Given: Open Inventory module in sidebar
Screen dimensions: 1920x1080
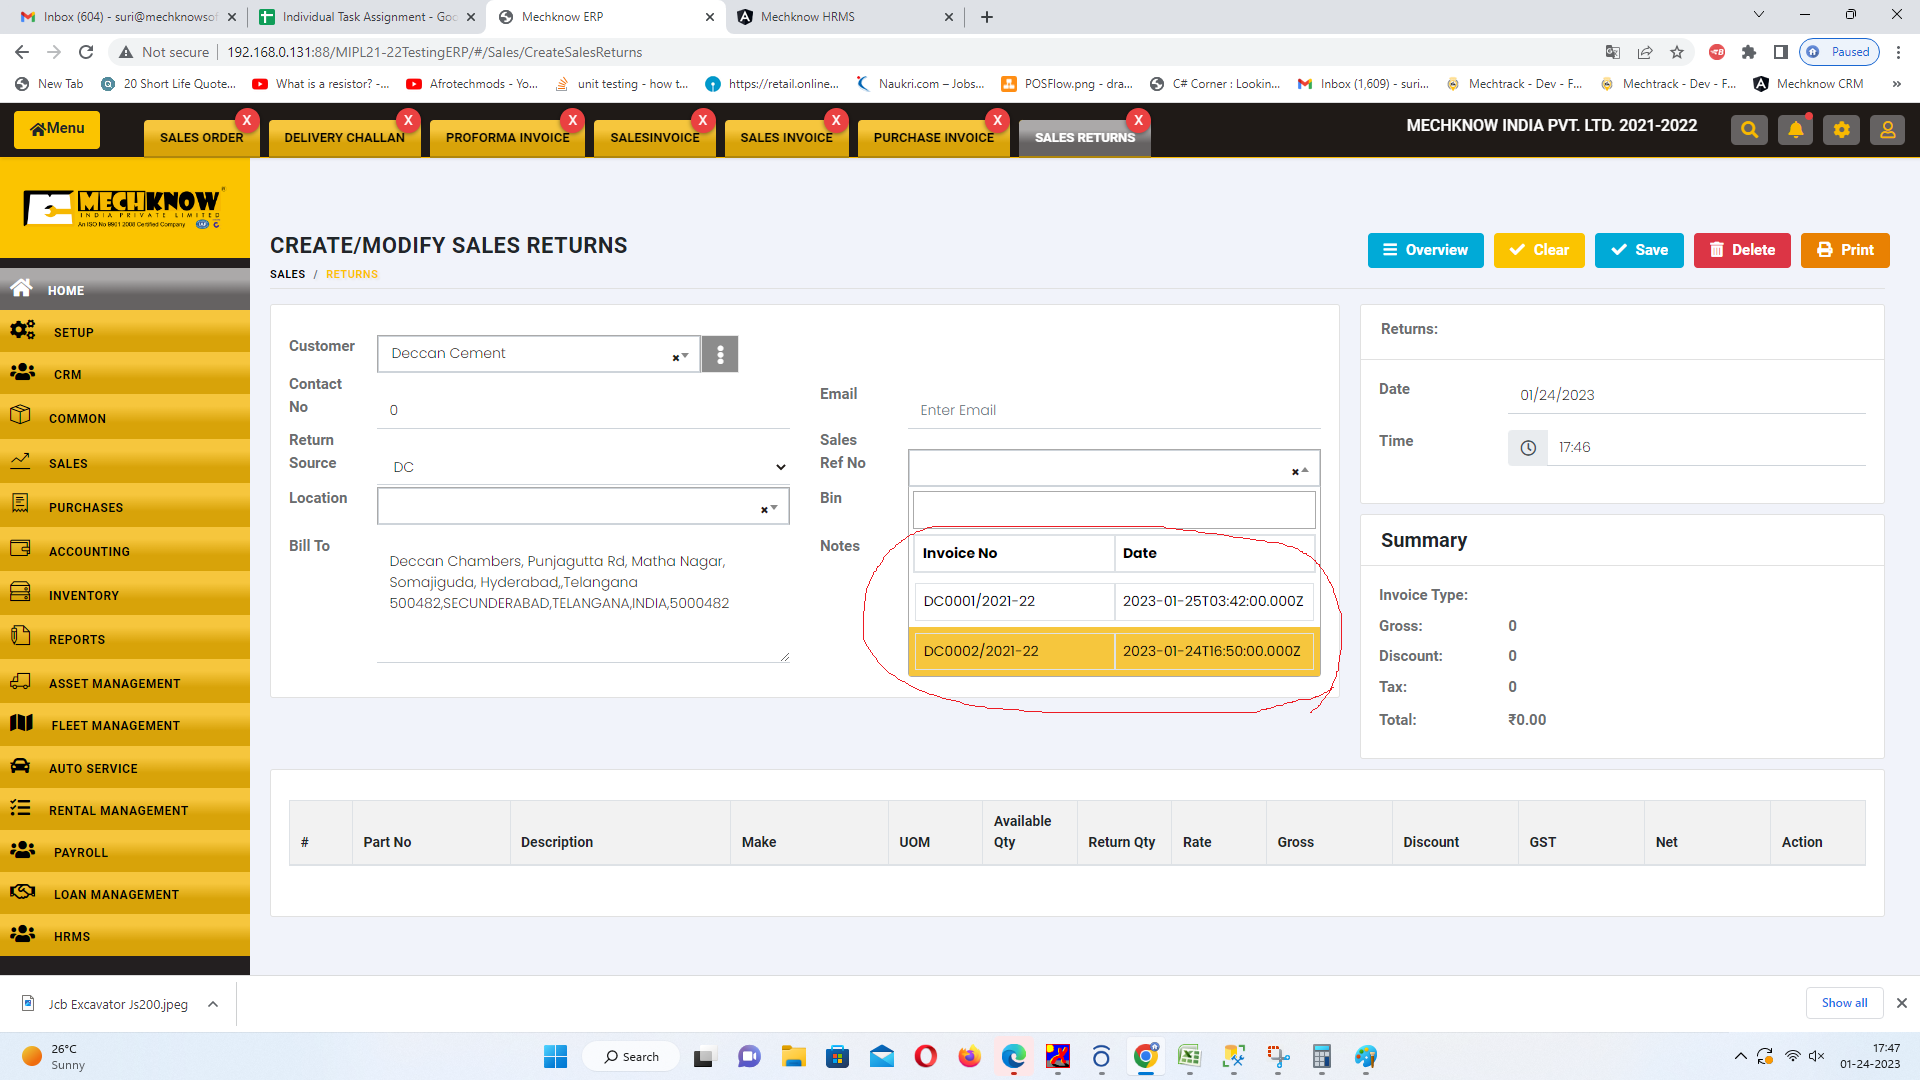Looking at the screenshot, I should [x=84, y=595].
